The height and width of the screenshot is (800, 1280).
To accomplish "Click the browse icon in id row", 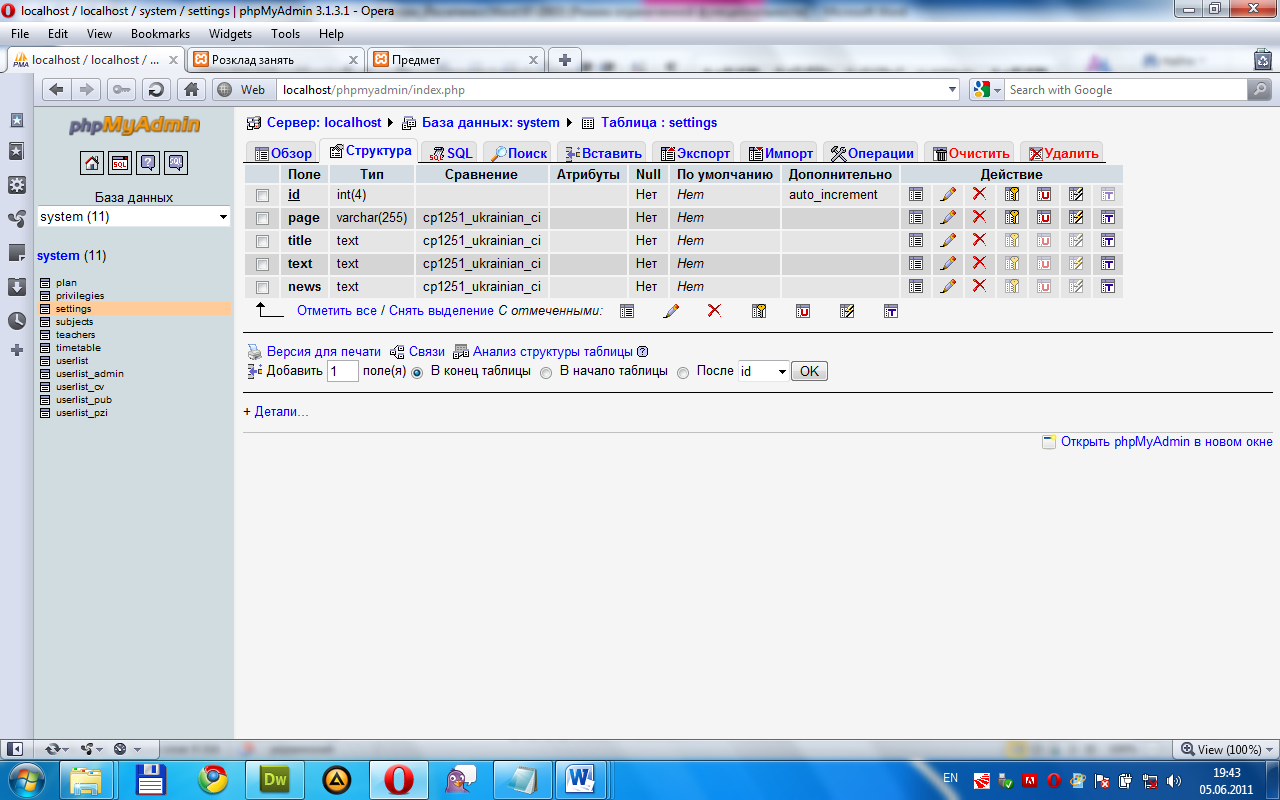I will (916, 195).
